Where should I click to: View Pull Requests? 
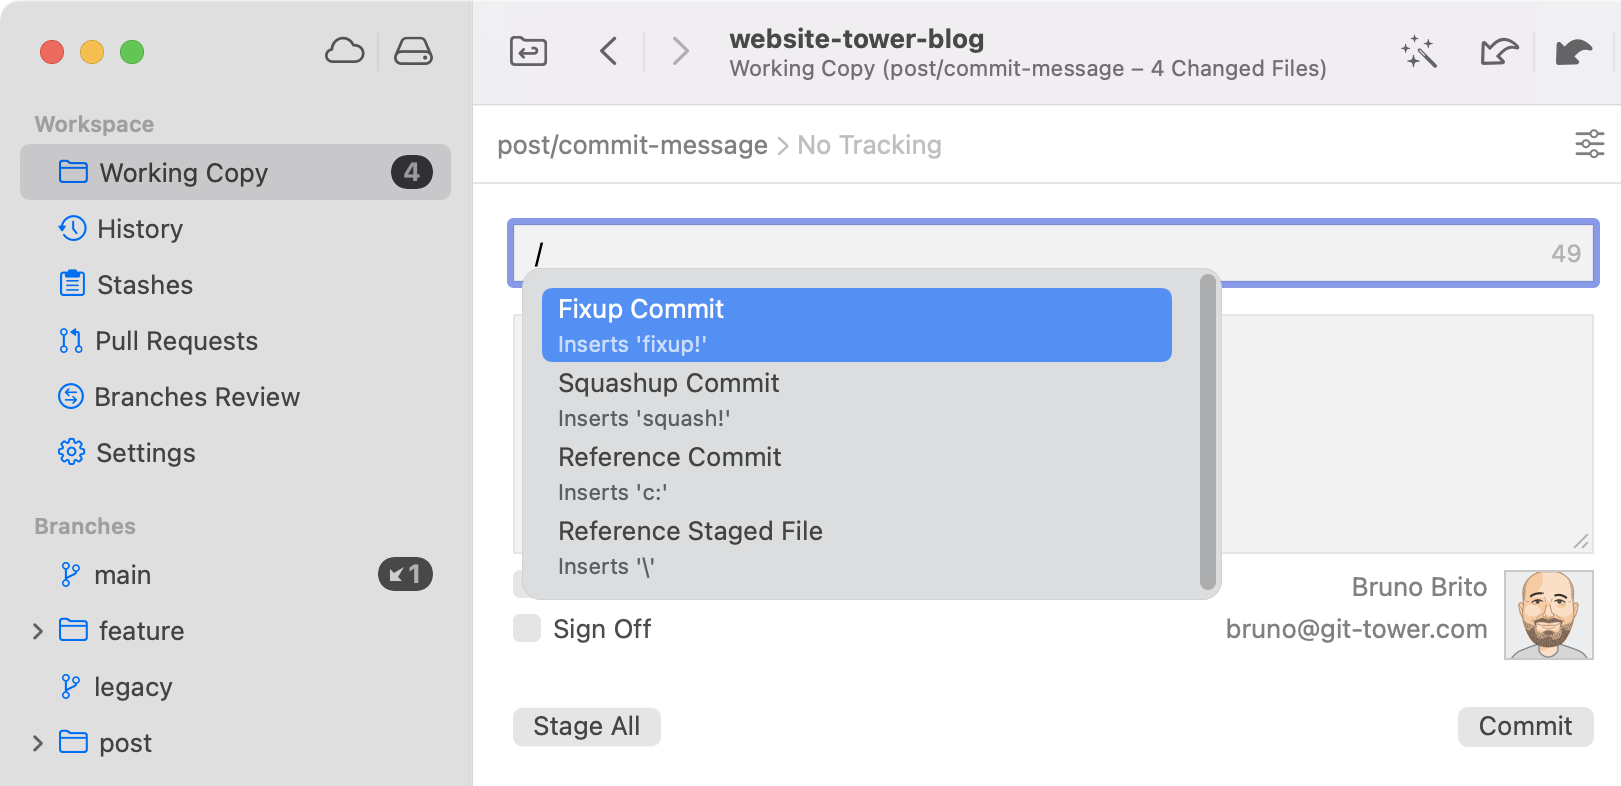(175, 341)
